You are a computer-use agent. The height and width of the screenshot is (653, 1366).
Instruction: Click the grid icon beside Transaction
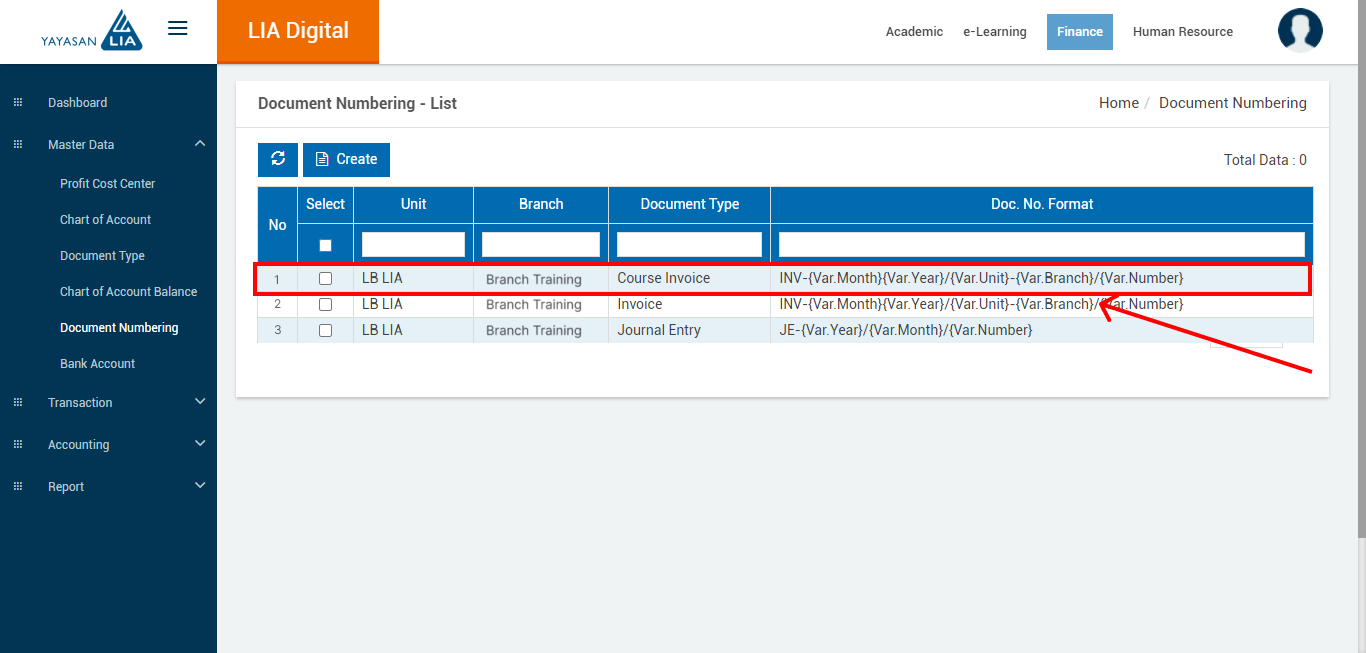pyautogui.click(x=17, y=403)
